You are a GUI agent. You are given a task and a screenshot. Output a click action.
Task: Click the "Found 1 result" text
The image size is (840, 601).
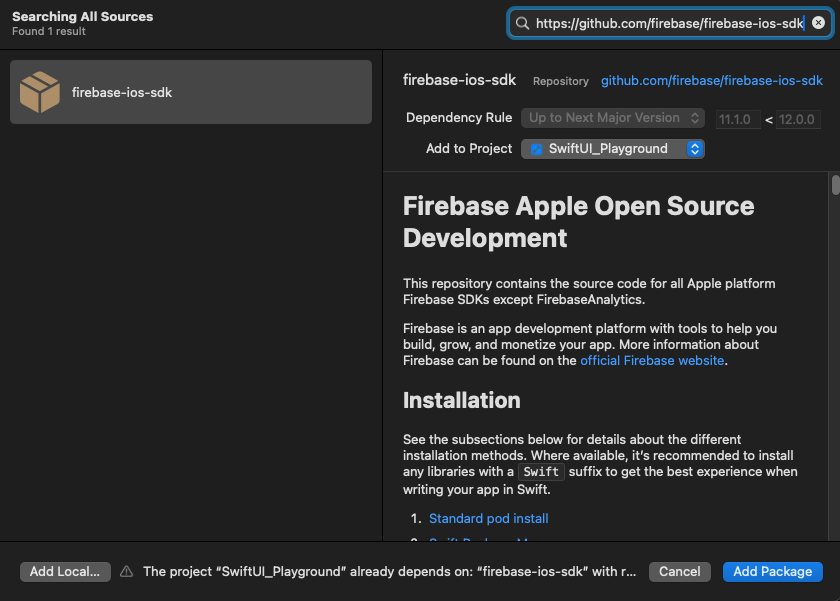pyautogui.click(x=49, y=32)
